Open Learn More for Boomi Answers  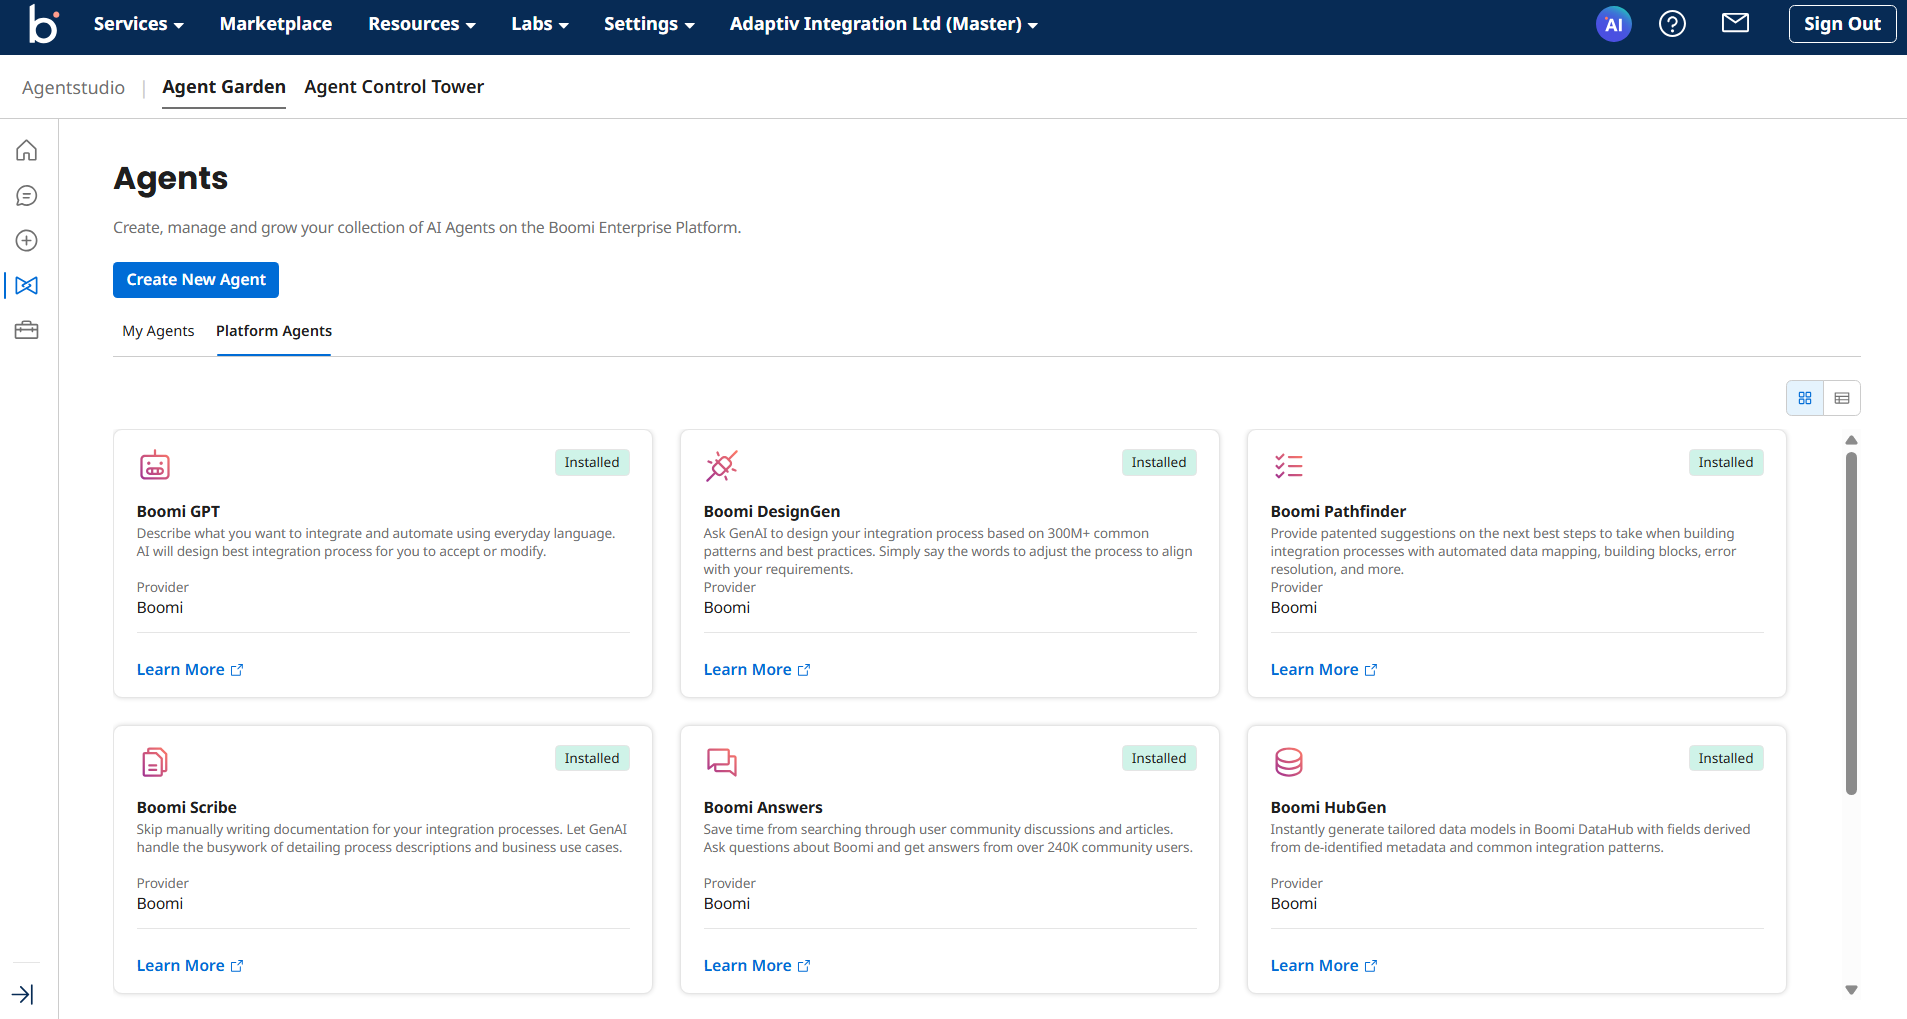[757, 966]
